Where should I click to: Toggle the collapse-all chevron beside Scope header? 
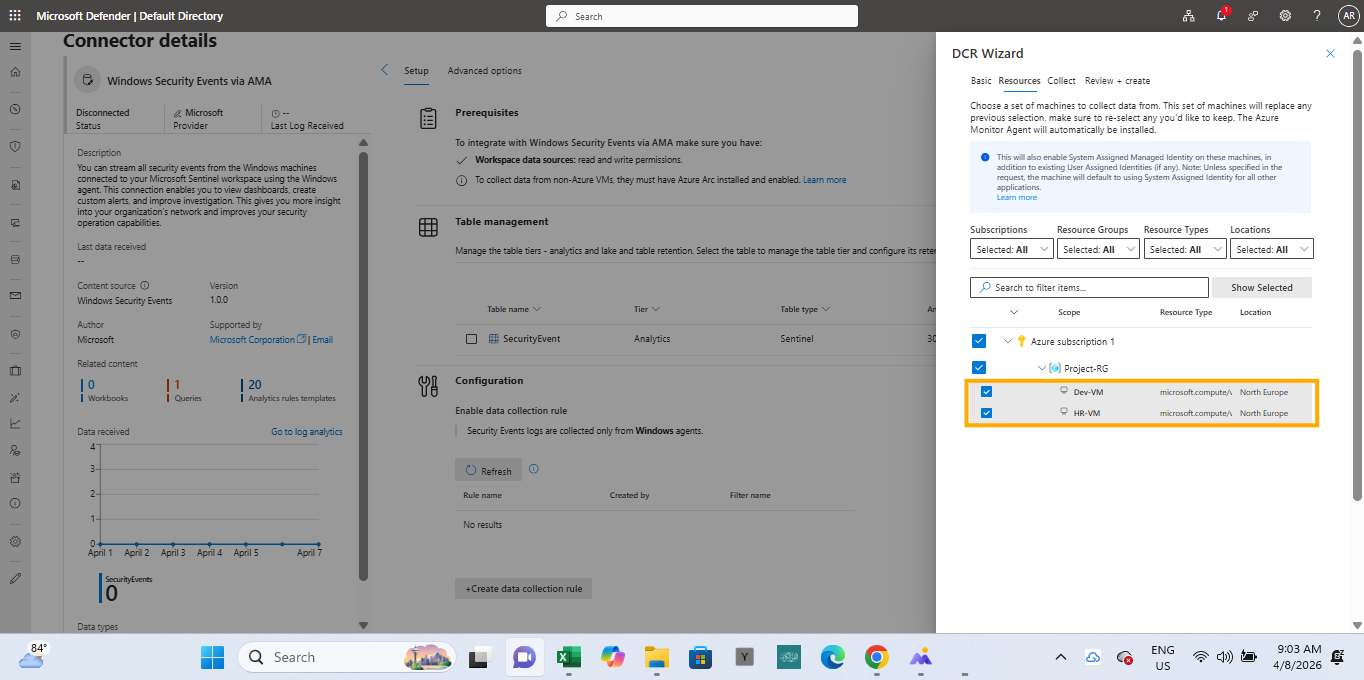1014,312
